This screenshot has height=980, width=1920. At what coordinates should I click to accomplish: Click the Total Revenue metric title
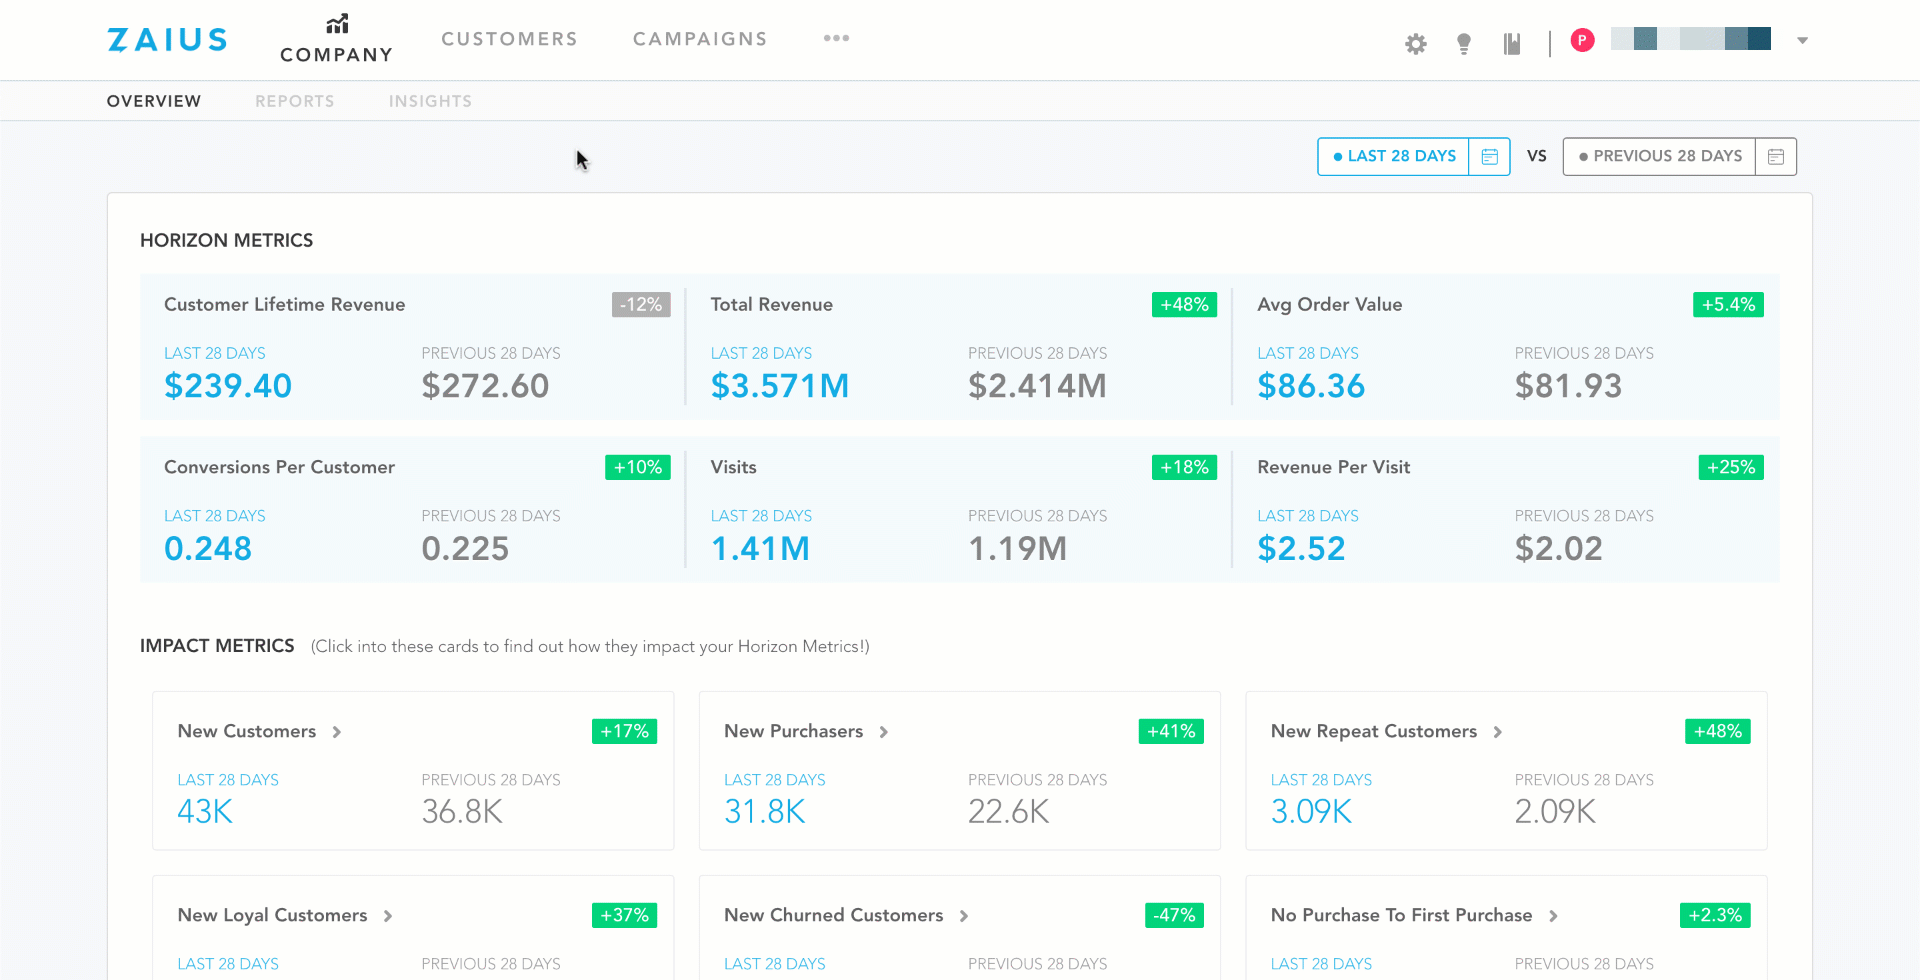[x=772, y=305]
